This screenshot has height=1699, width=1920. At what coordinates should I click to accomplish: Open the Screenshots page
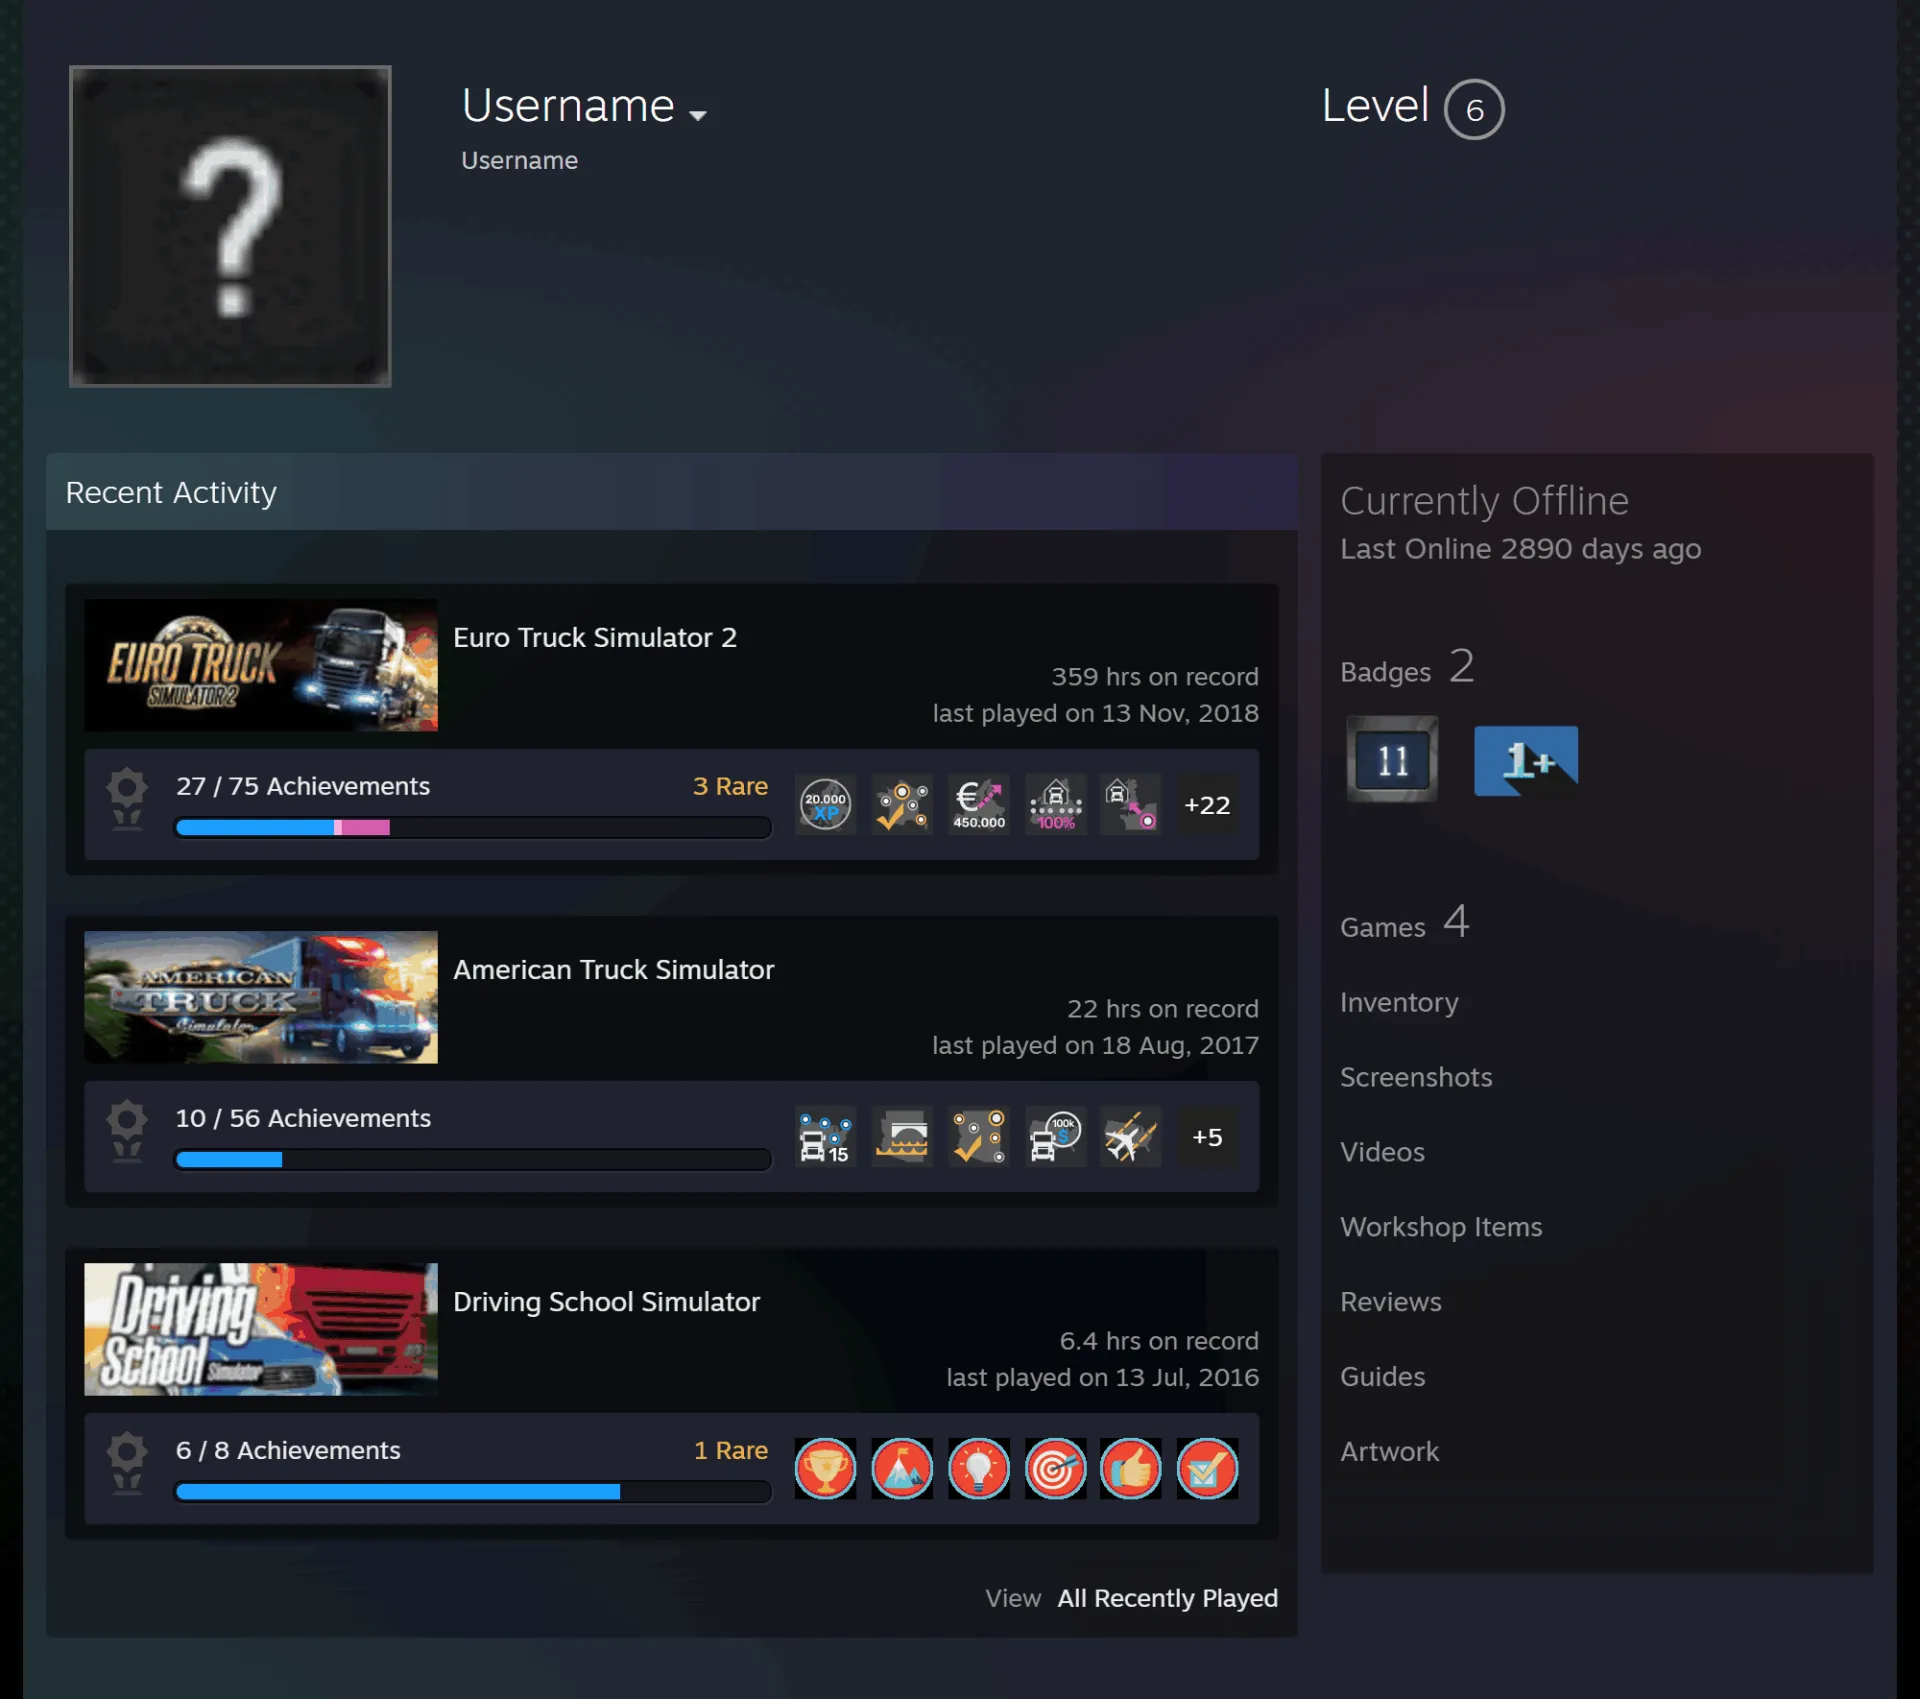(x=1416, y=1077)
